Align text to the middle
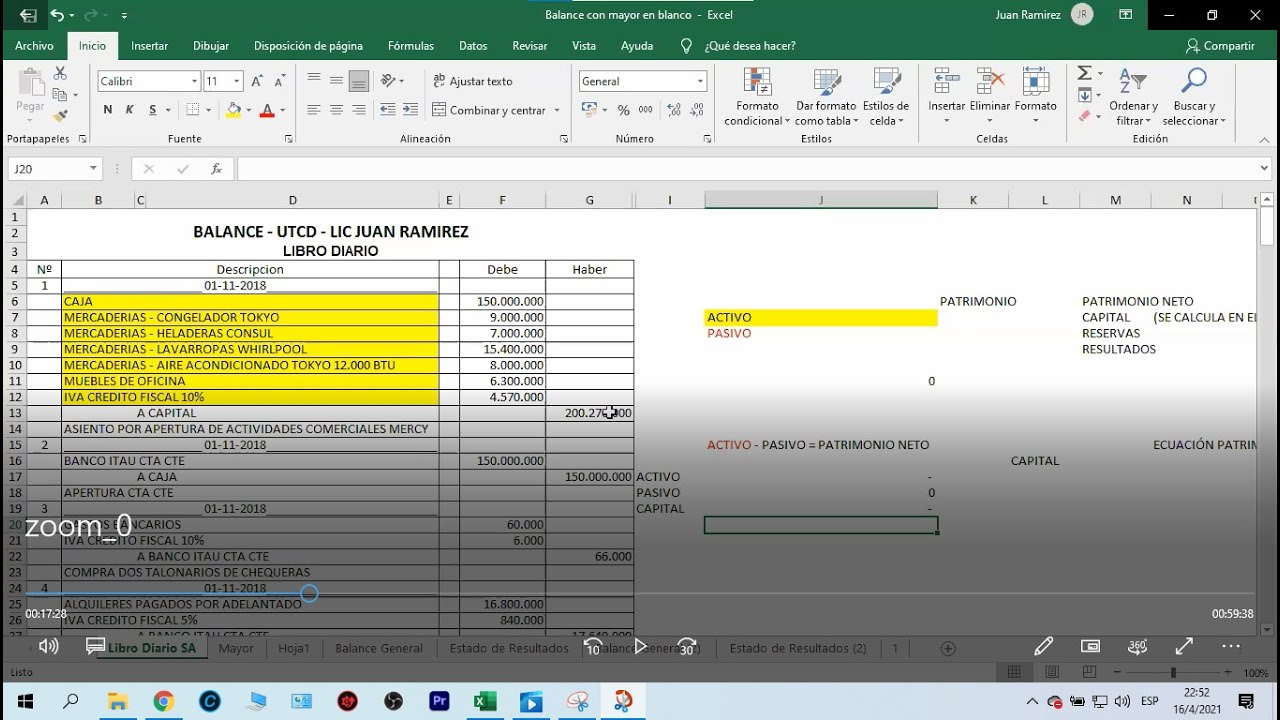1280x720 pixels. [x=337, y=81]
